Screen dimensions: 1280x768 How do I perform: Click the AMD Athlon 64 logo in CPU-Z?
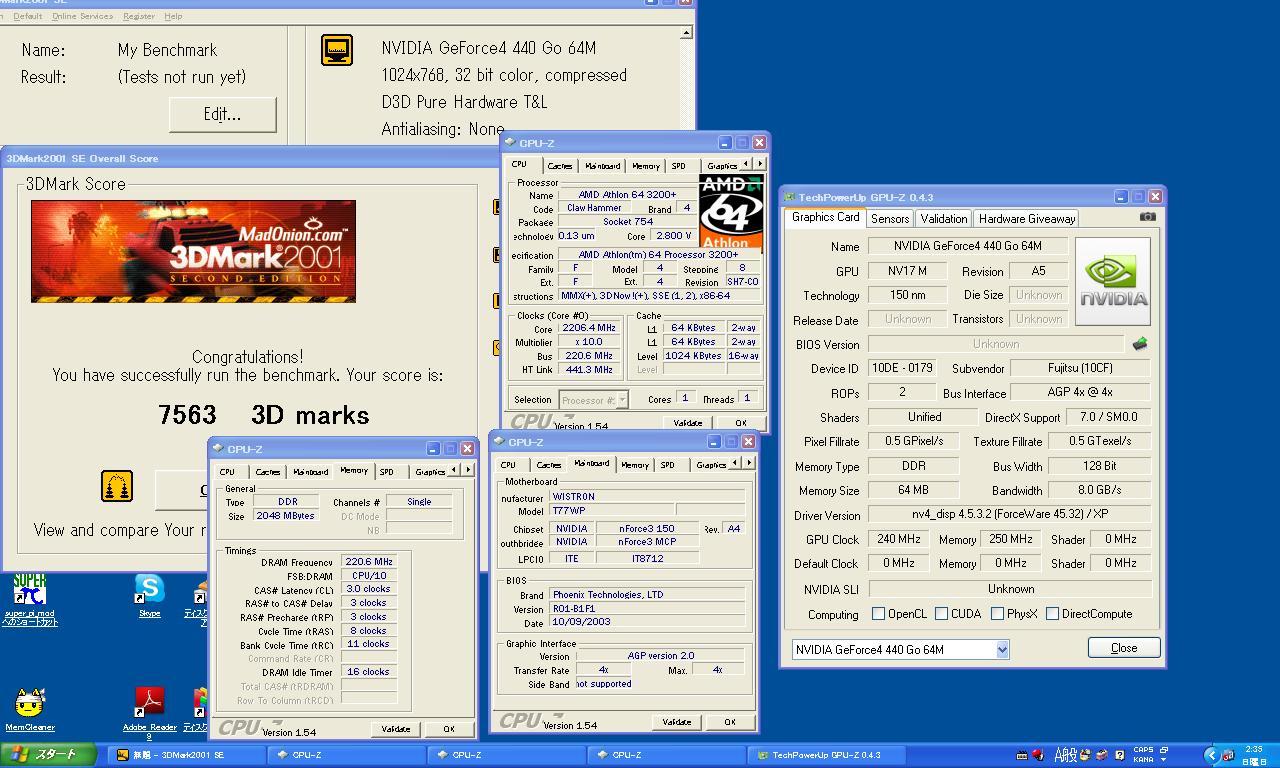[730, 211]
